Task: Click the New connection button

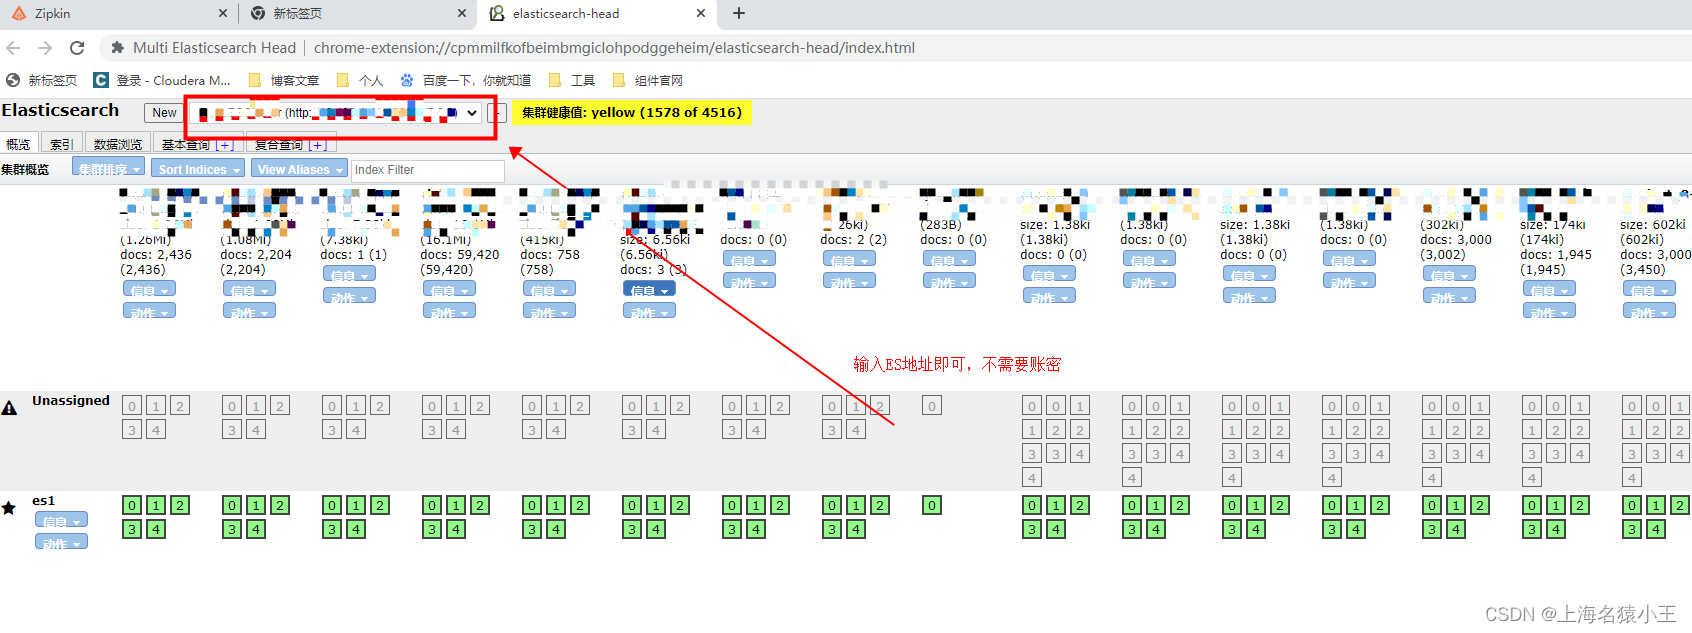Action: tap(164, 113)
